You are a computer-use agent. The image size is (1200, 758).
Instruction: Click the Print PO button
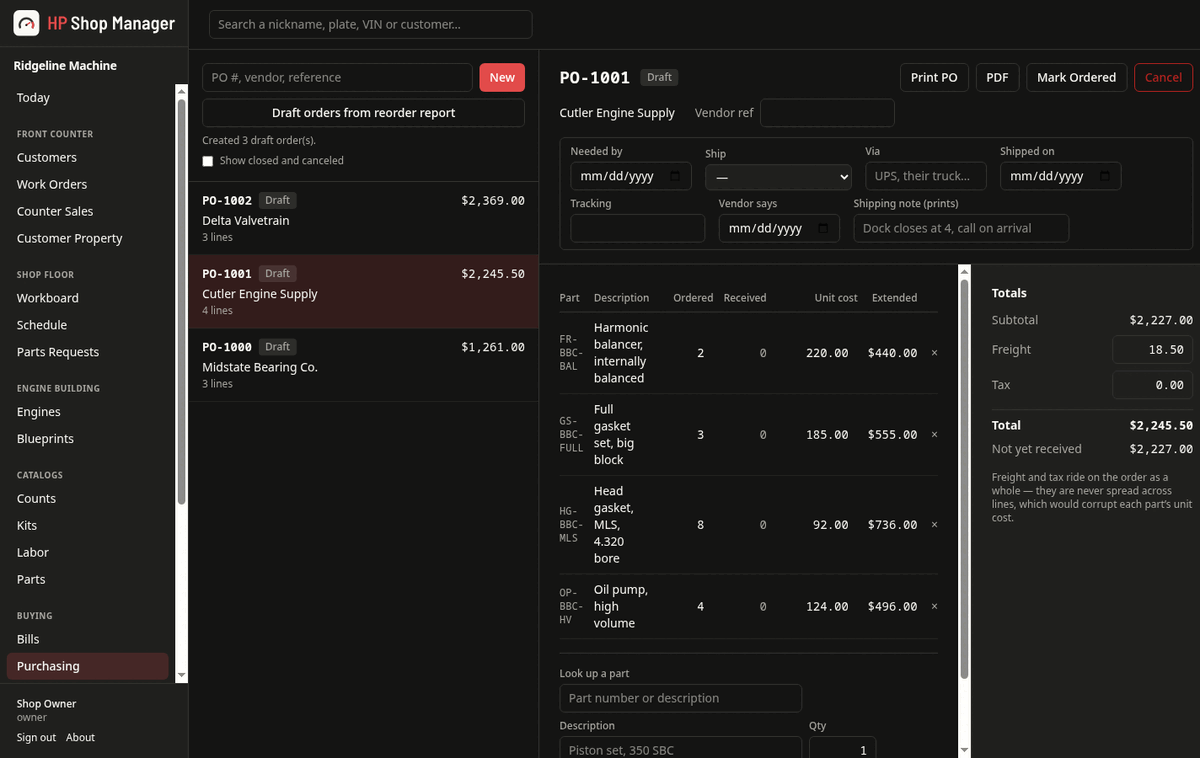pyautogui.click(x=934, y=78)
